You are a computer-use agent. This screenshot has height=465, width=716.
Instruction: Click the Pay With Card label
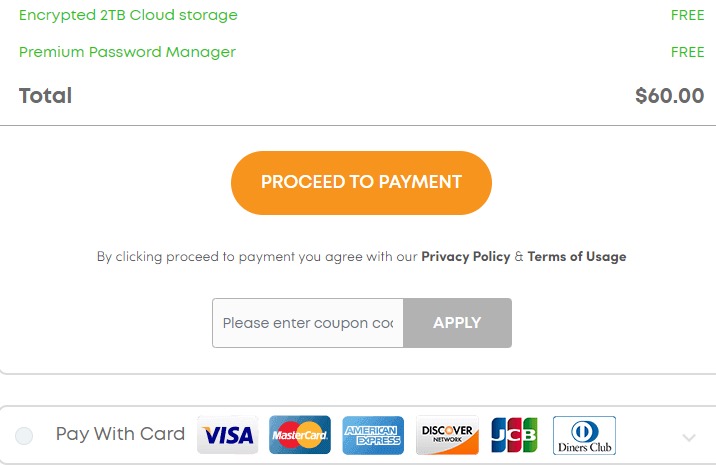point(120,434)
